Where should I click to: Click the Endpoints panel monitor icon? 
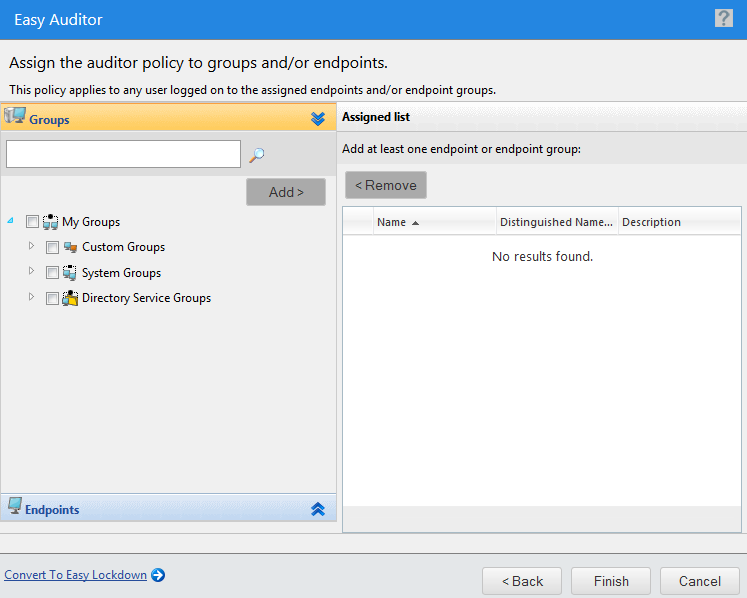[x=15, y=506]
